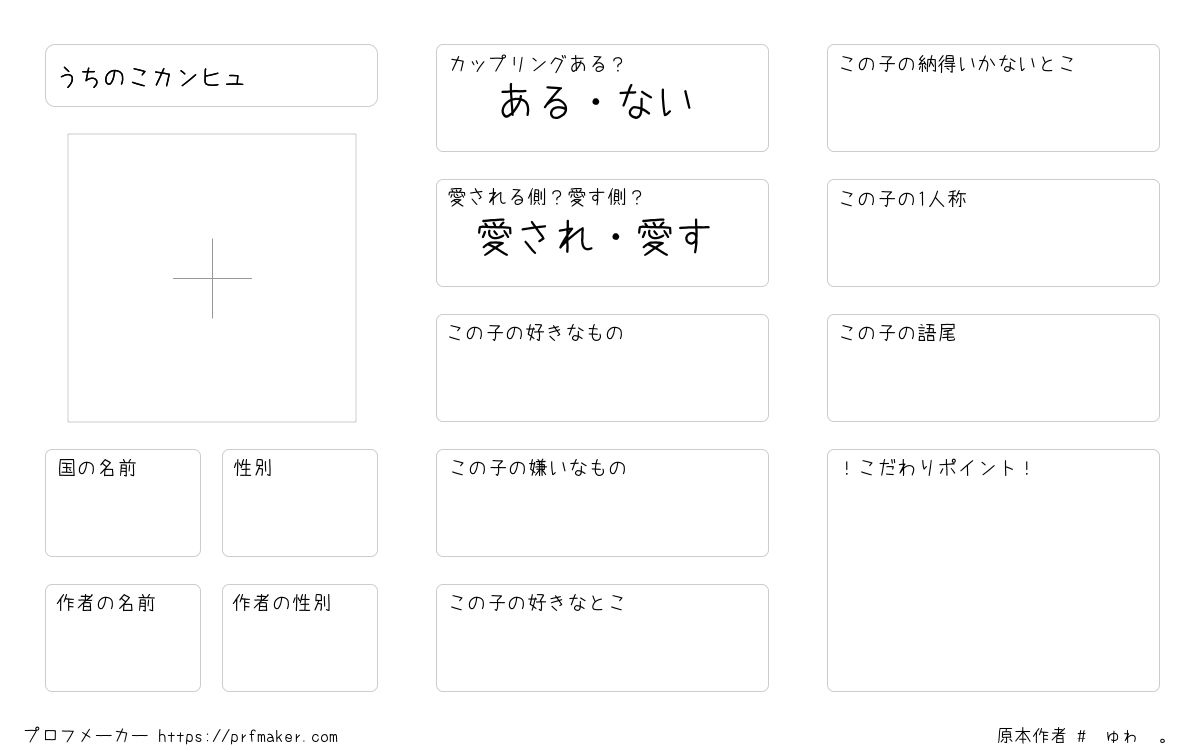This screenshot has width=1200, height=750.
Task: Click the 性別 field
Action: 300,503
